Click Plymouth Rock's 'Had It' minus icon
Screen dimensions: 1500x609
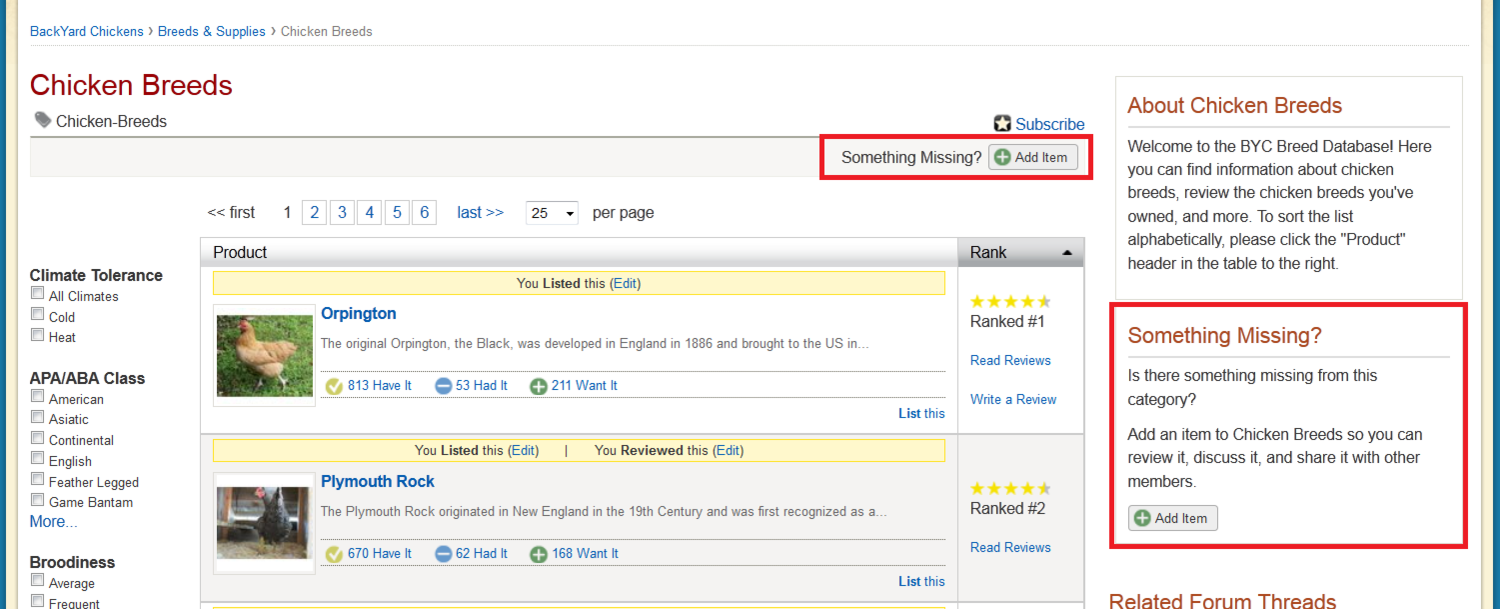tap(443, 554)
